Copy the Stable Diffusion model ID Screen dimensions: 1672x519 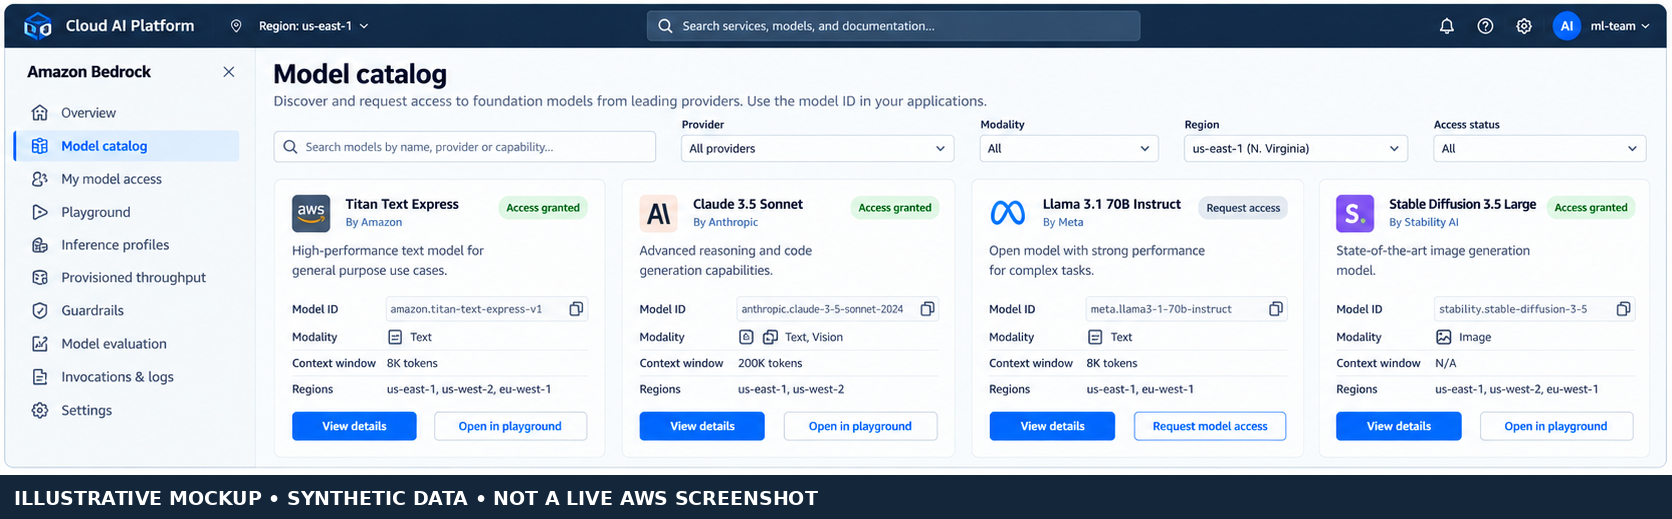[1623, 309]
